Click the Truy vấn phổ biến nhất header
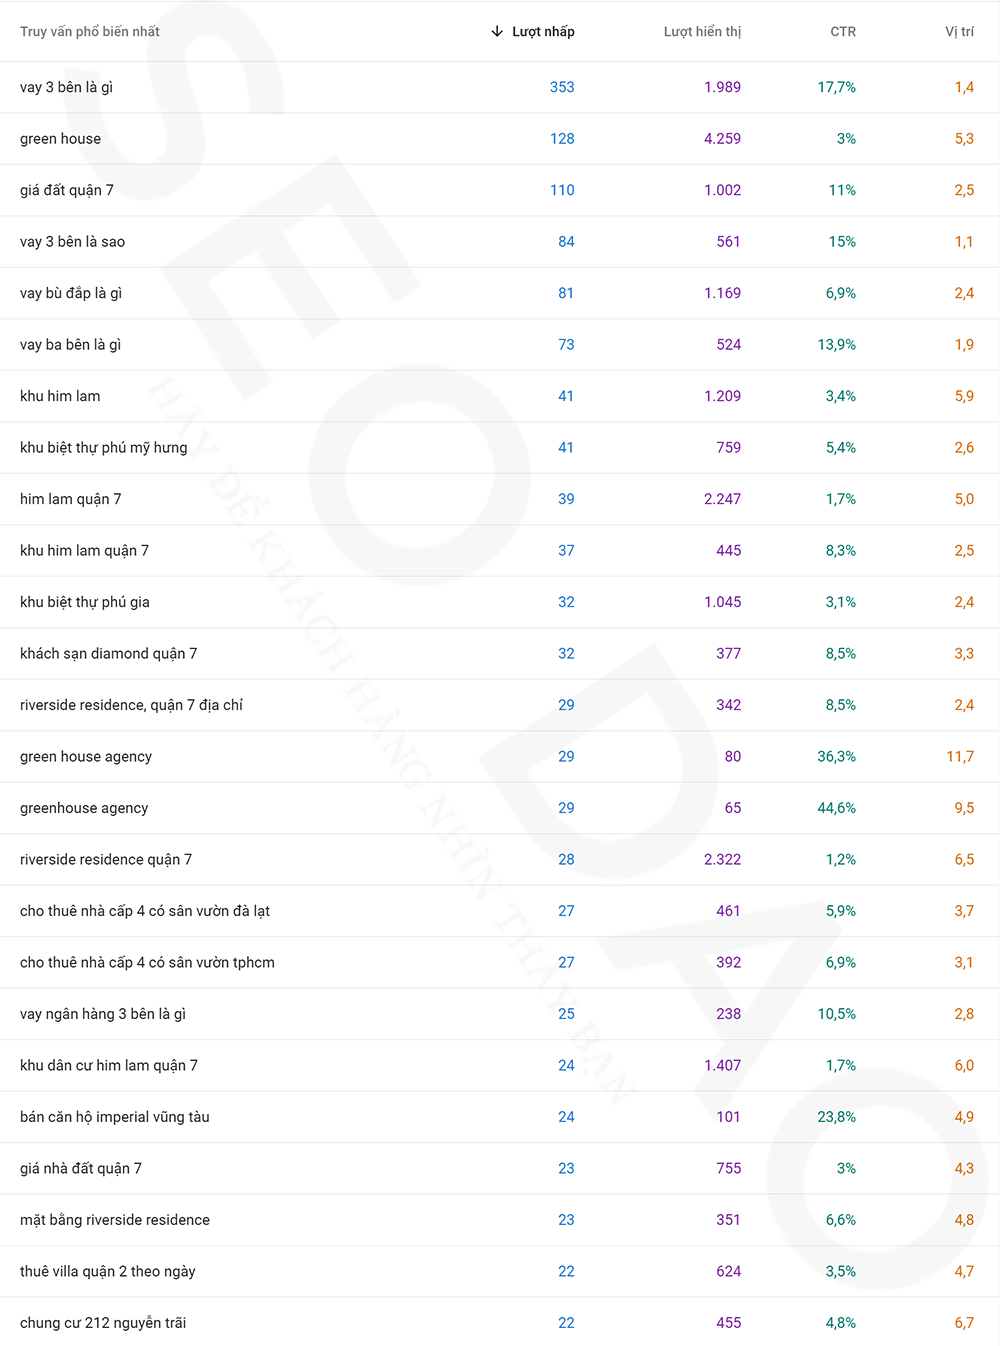Image resolution: width=1000 pixels, height=1346 pixels. (90, 32)
